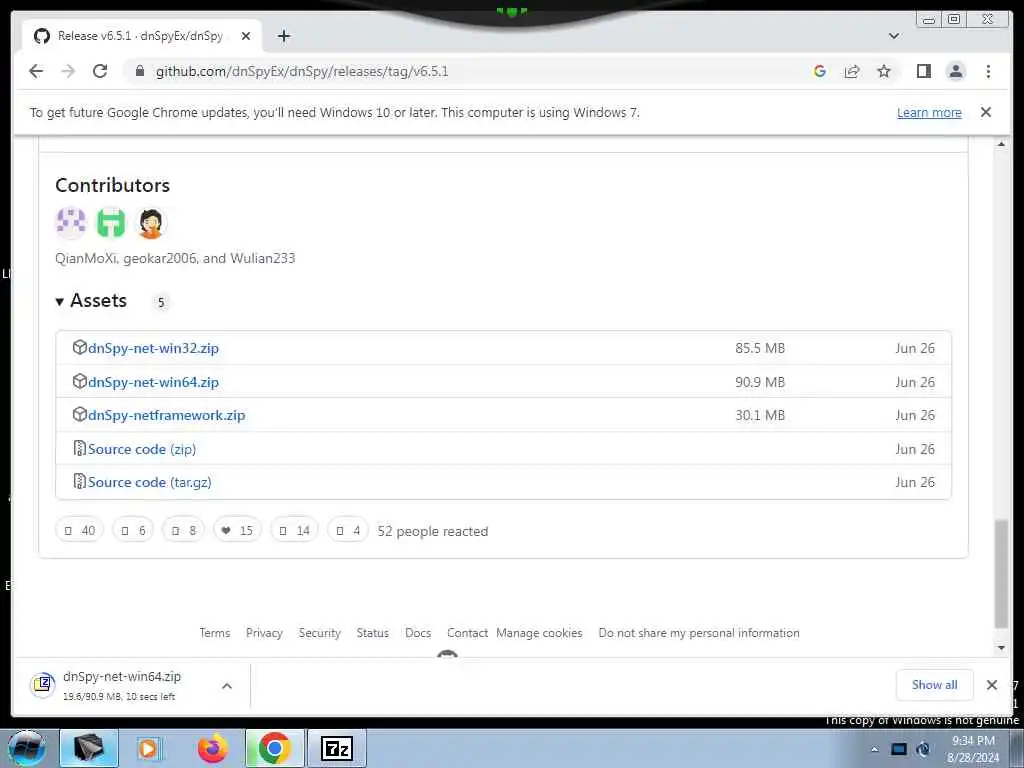This screenshot has height=768, width=1024.
Task: Click Show all downloads button
Action: point(935,684)
